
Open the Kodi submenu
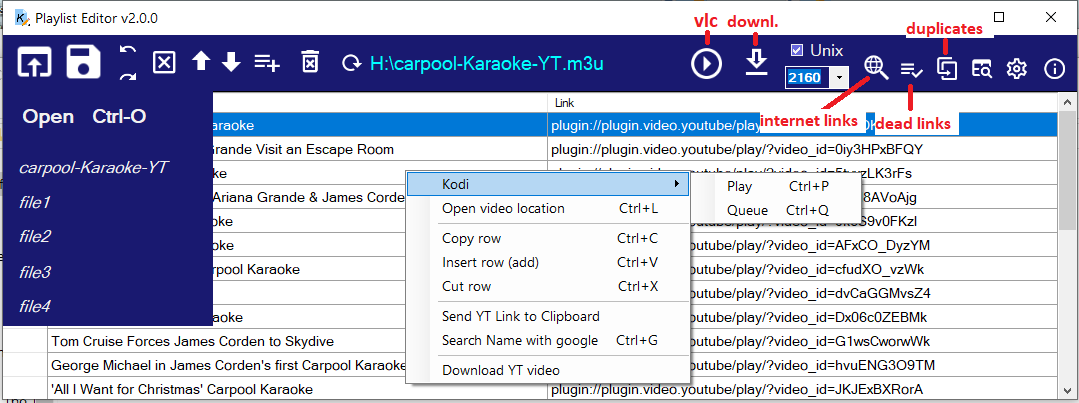(x=548, y=184)
